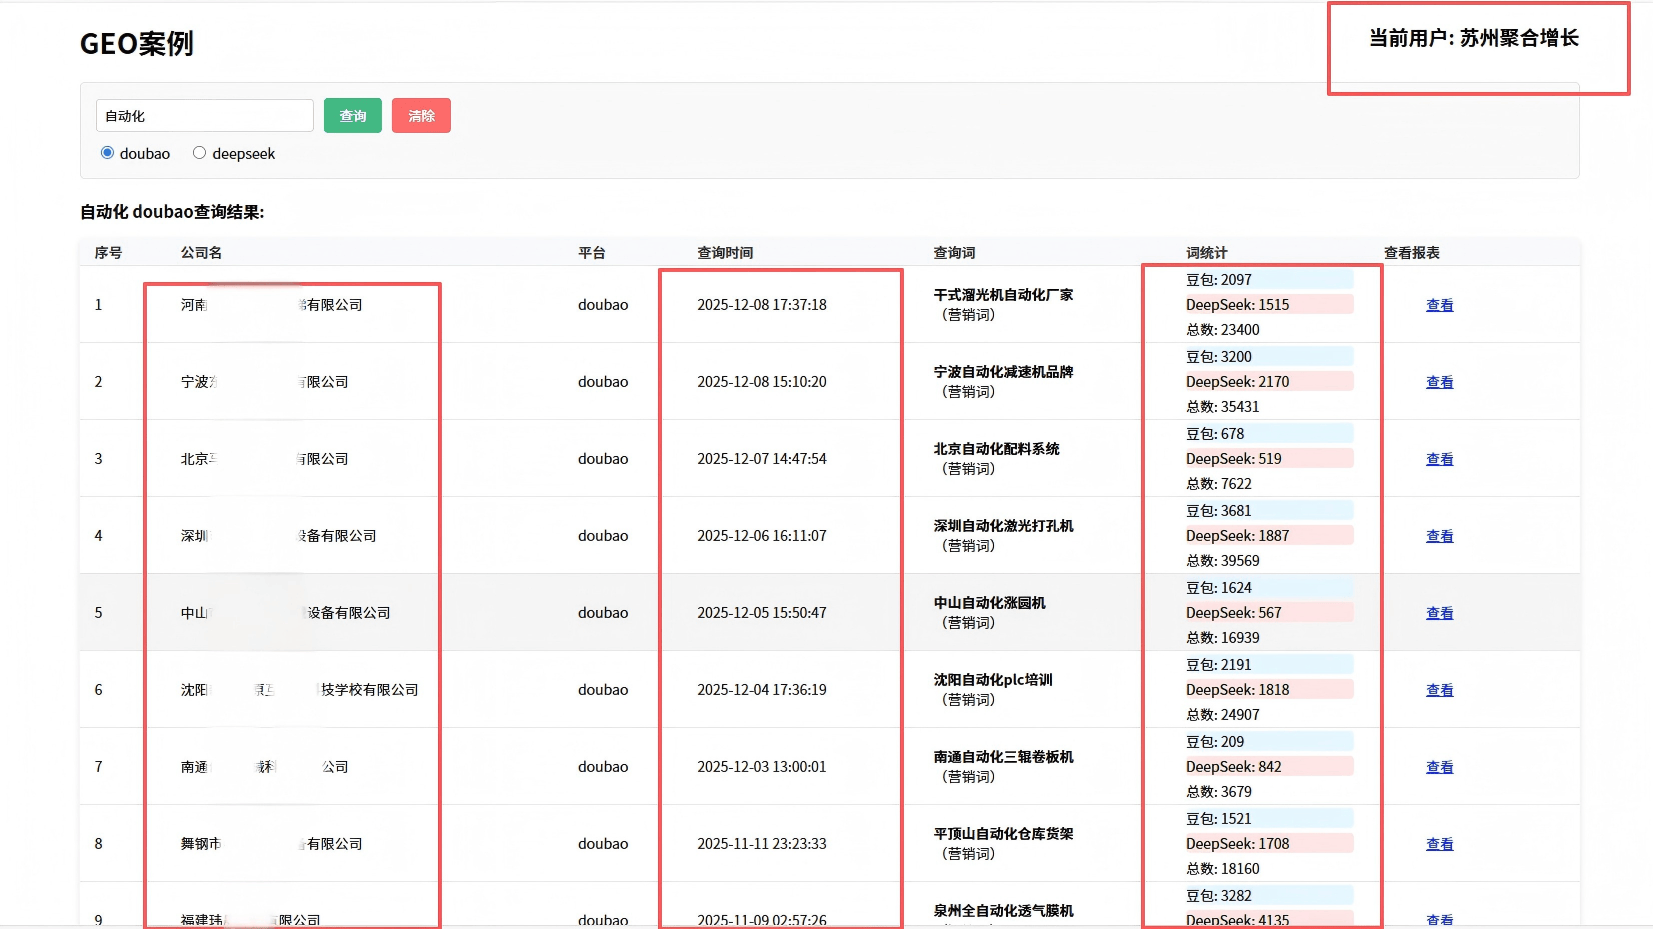Open 查看 report link for row 2
Screen dimensions: 1653x929
click(1439, 382)
